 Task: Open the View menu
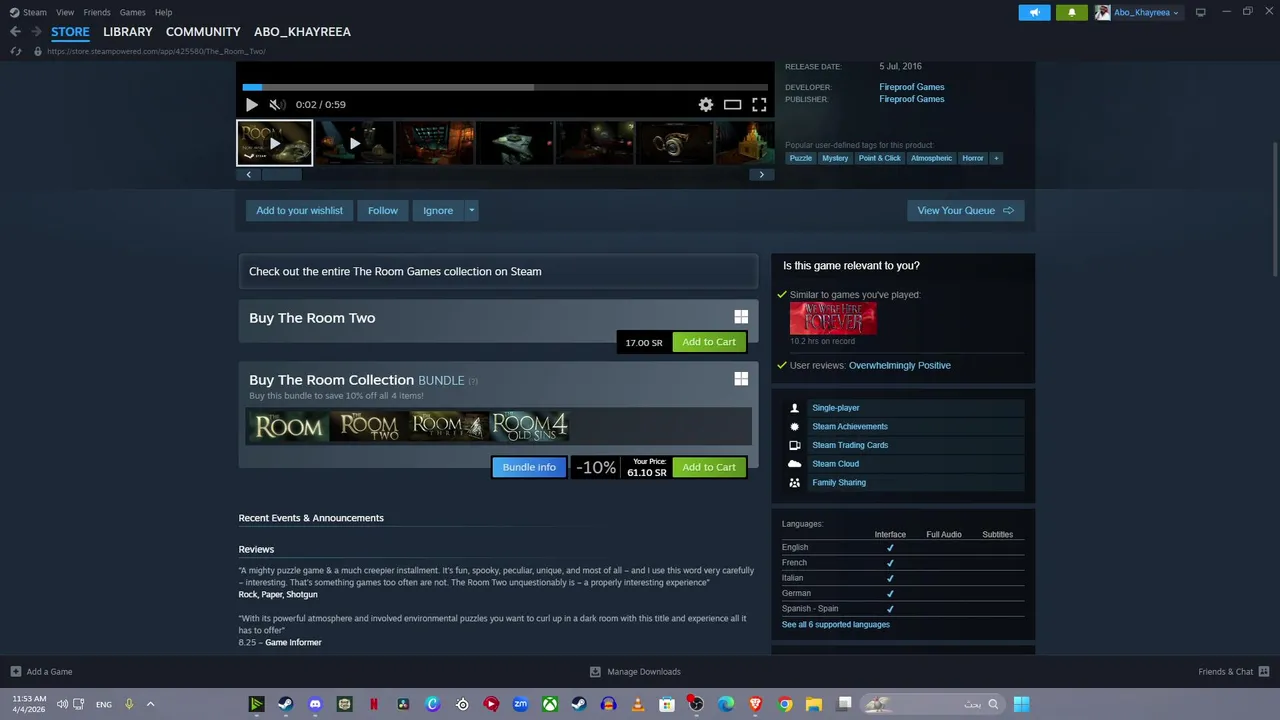(65, 12)
